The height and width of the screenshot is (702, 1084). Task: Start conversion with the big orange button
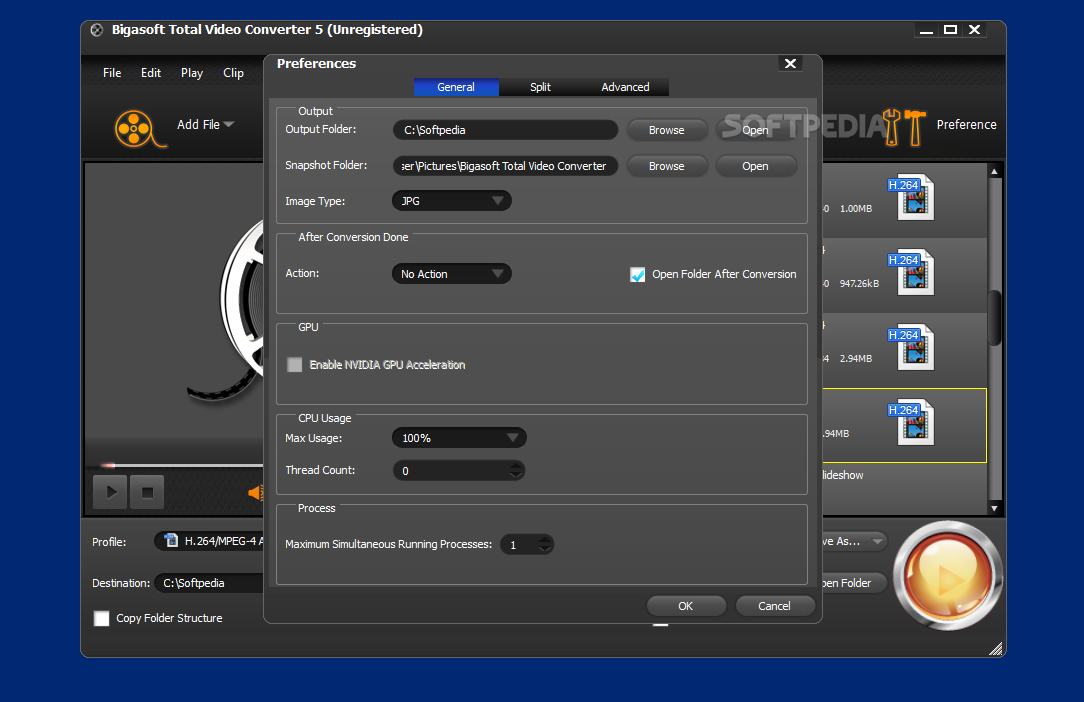click(x=947, y=575)
